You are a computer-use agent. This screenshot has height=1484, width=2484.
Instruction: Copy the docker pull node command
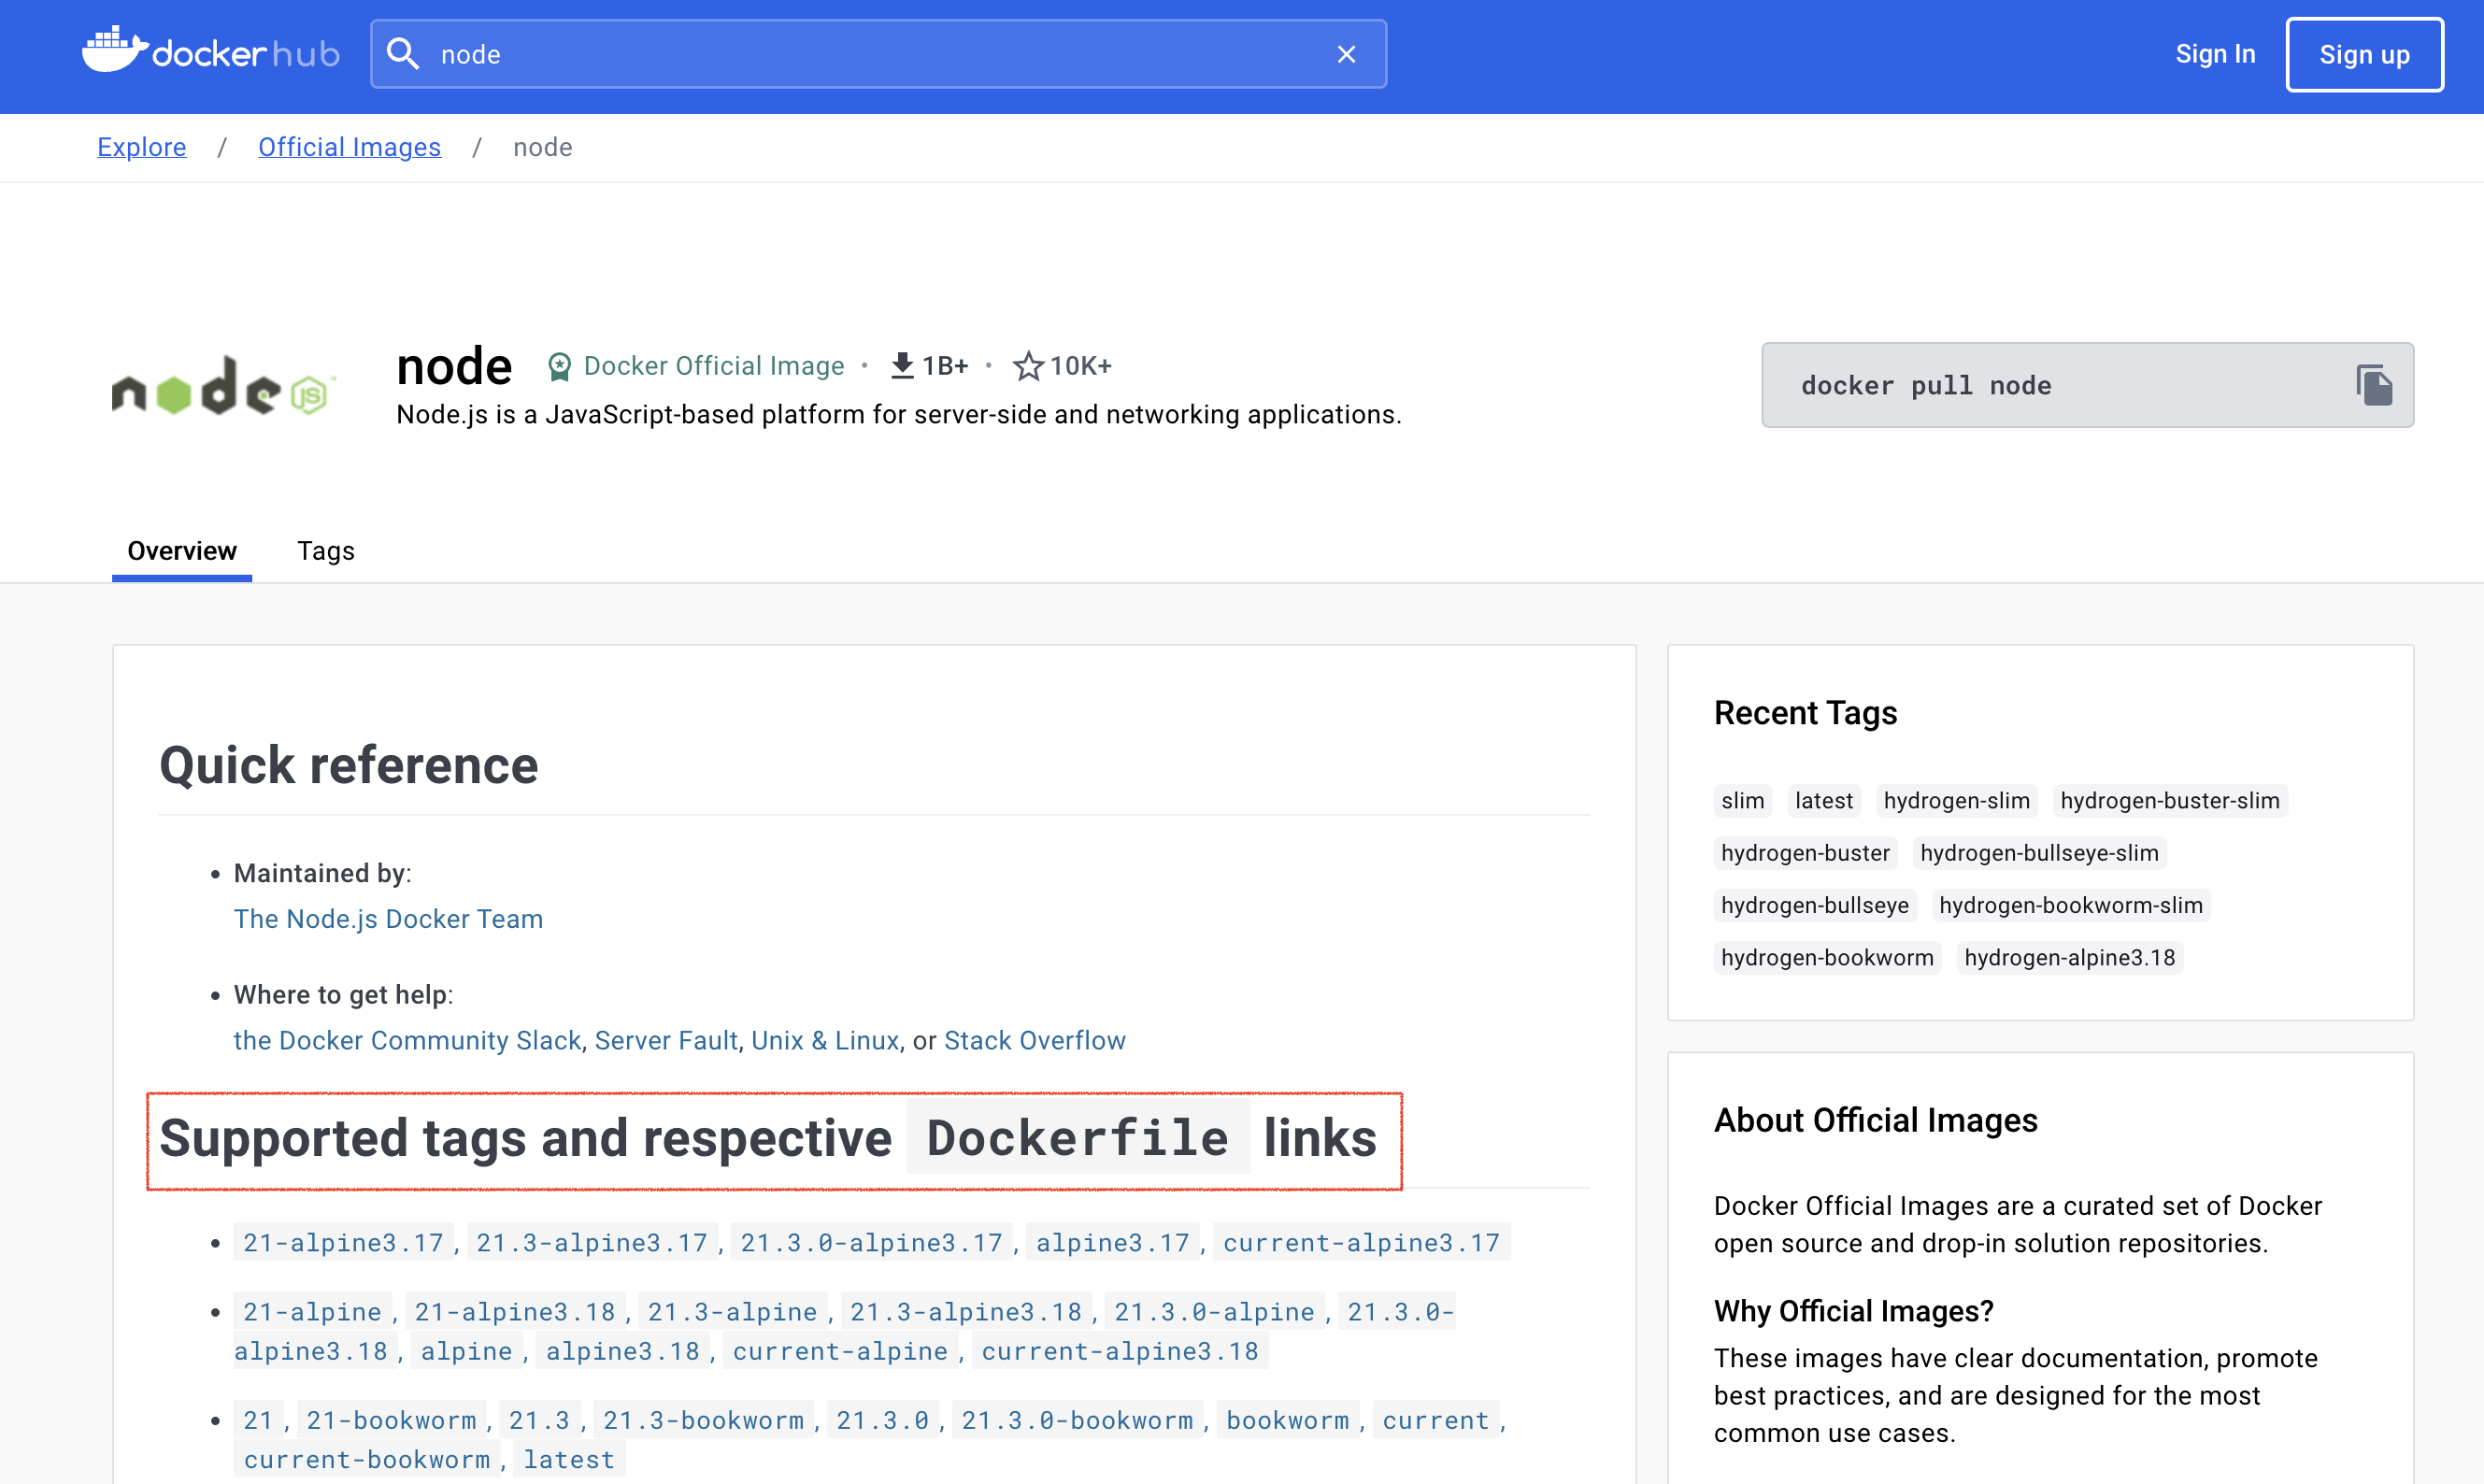pos(2375,385)
